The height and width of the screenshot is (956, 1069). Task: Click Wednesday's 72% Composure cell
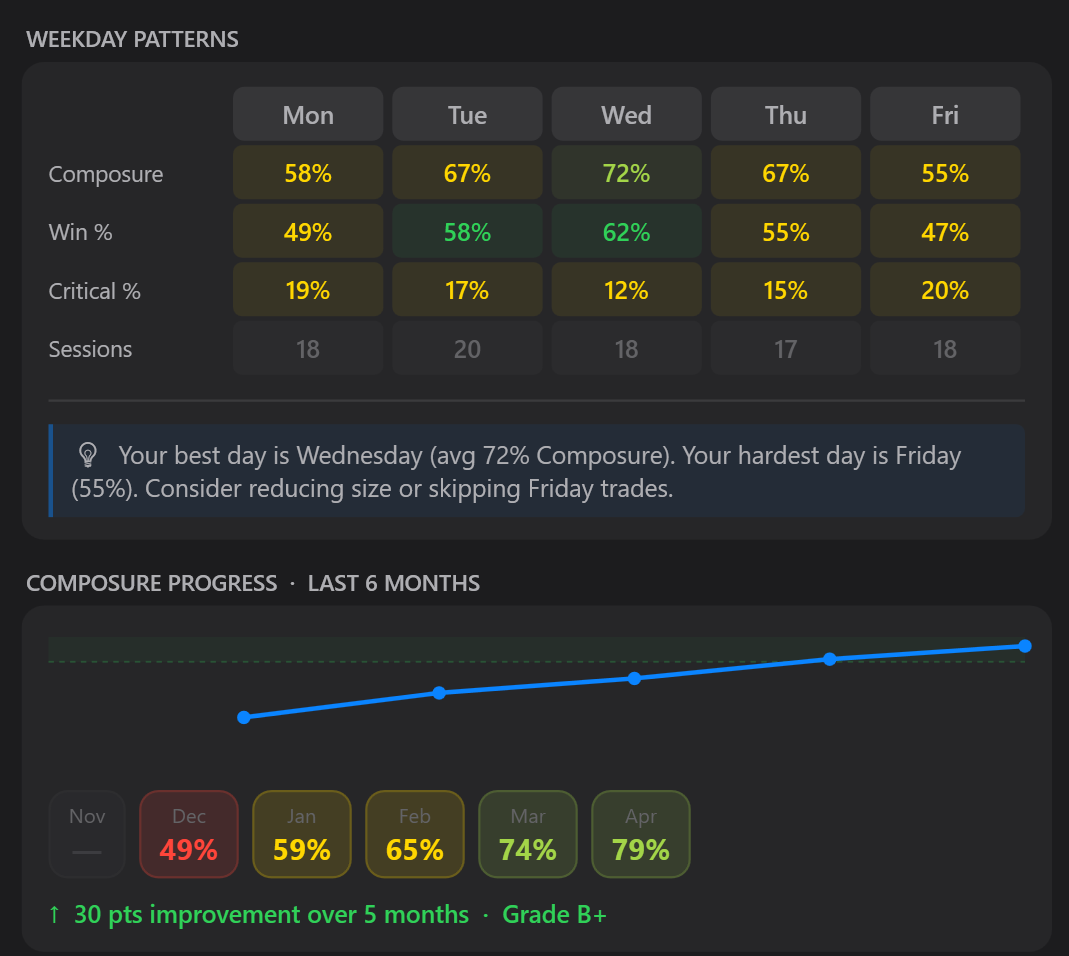626,173
